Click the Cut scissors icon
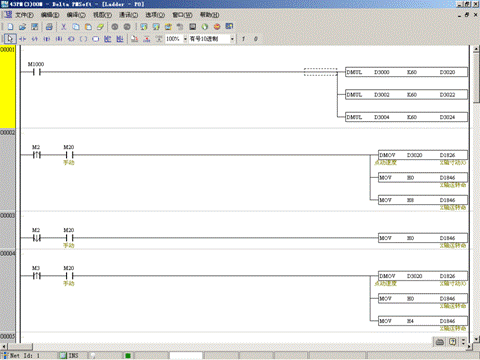 coord(64,27)
